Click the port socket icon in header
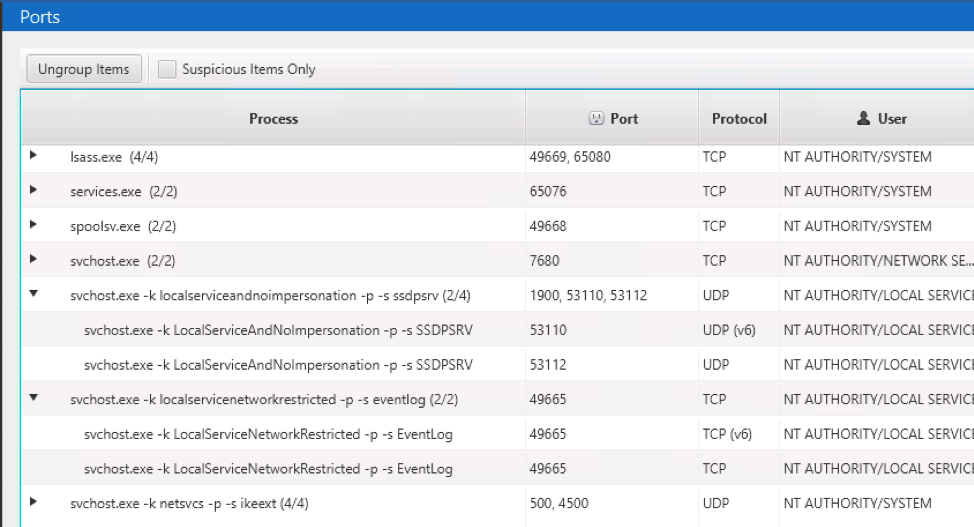The width and height of the screenshot is (974, 527). click(596, 118)
